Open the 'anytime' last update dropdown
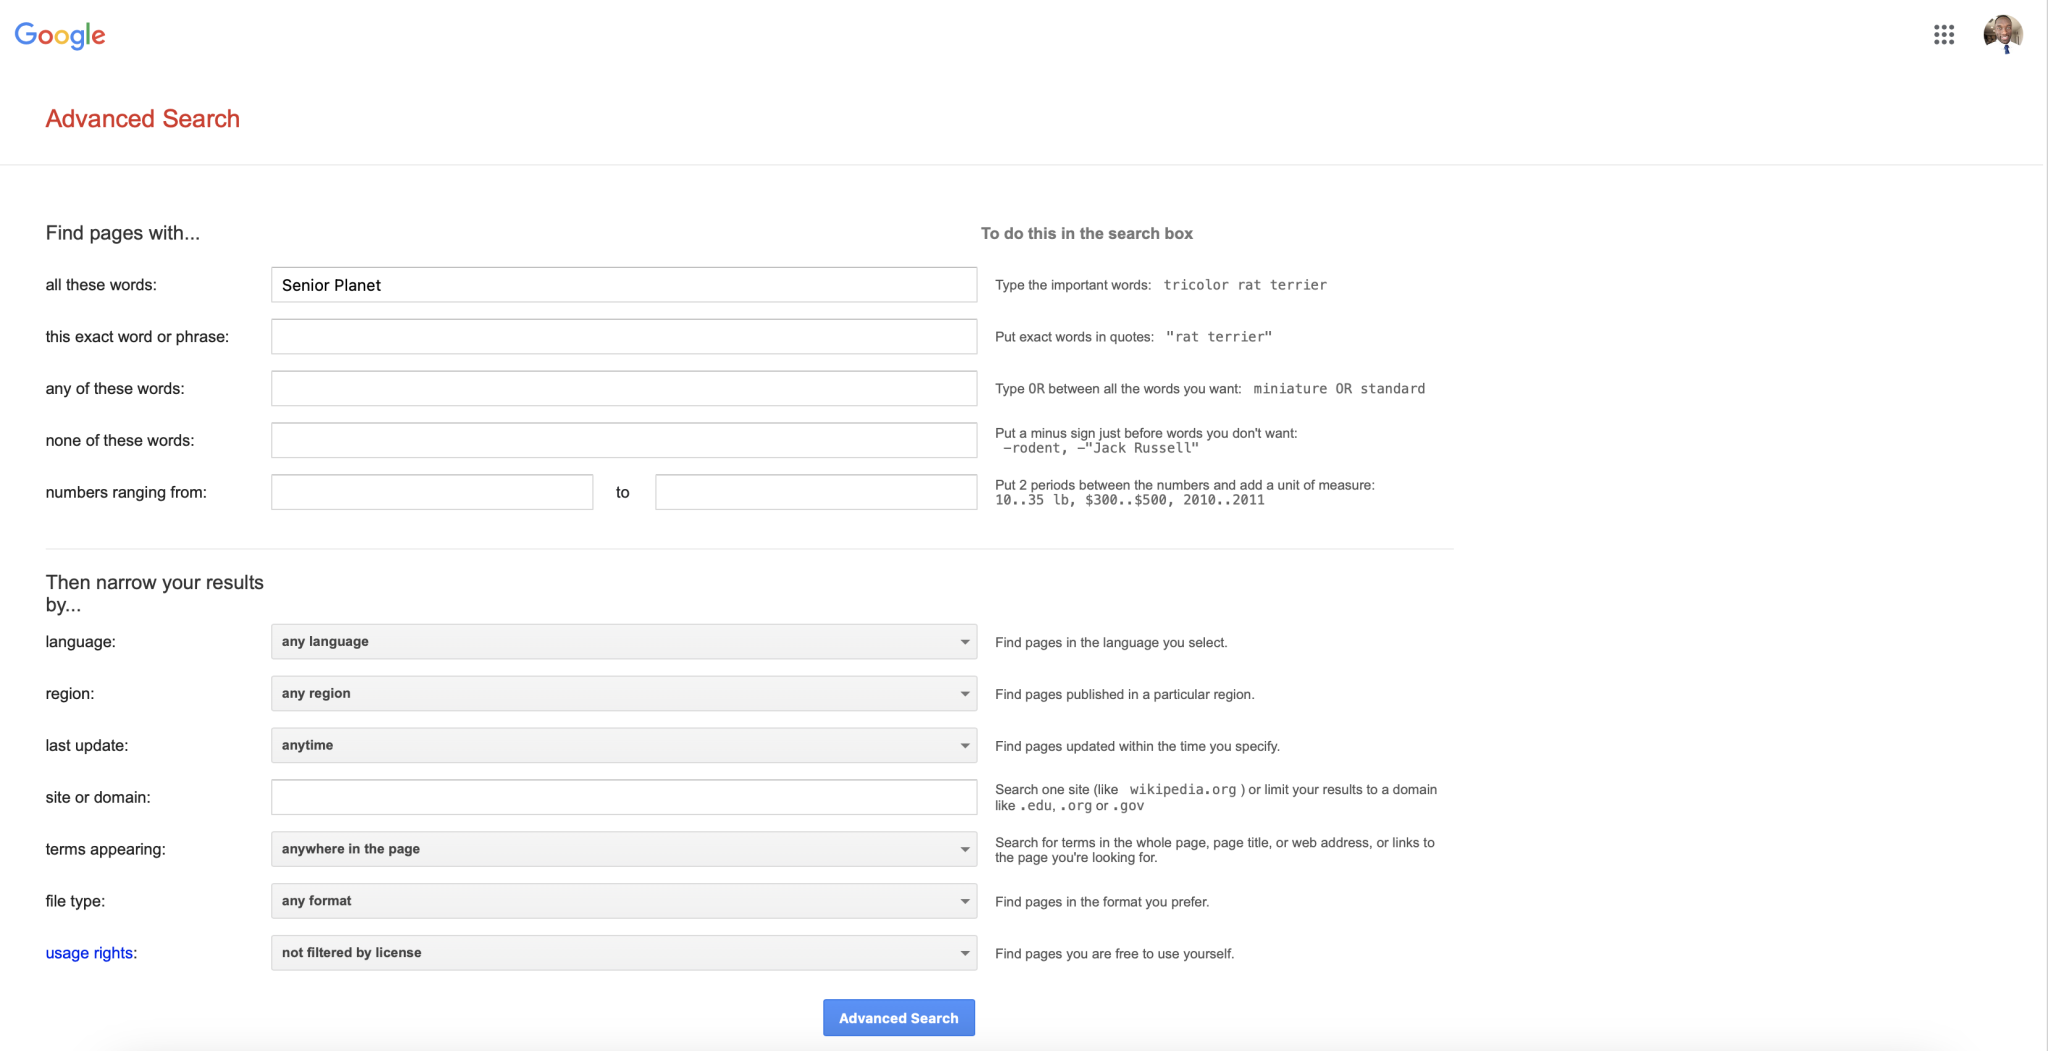The width and height of the screenshot is (2048, 1051). click(624, 746)
